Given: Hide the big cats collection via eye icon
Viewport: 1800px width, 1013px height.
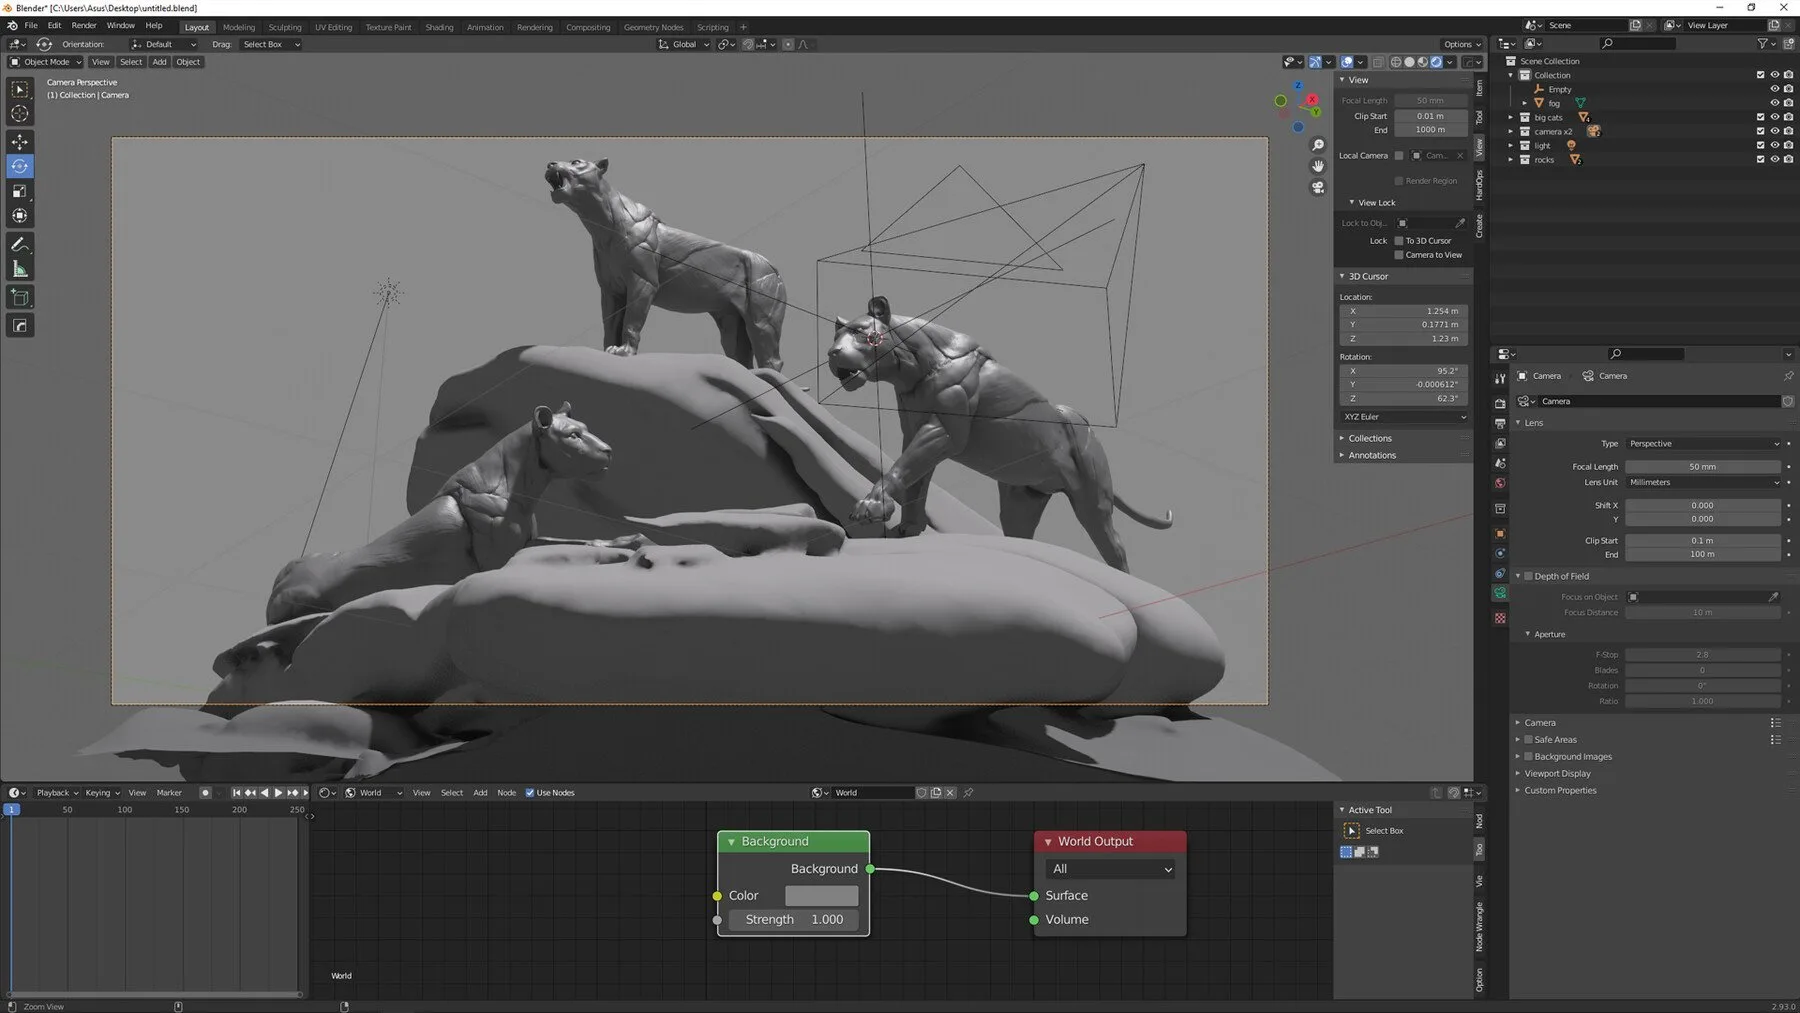Looking at the screenshot, I should [1775, 117].
